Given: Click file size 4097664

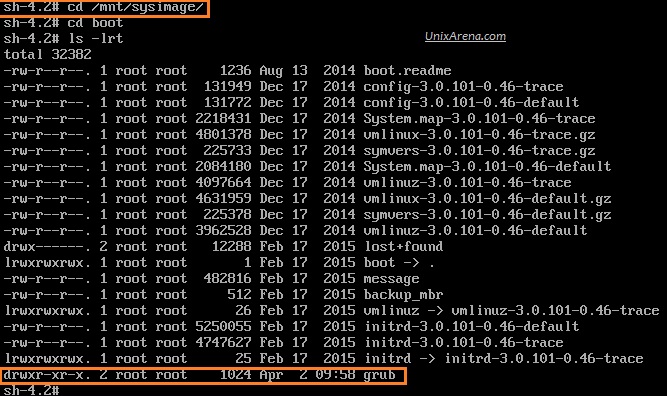Looking at the screenshot, I should coord(223,183).
